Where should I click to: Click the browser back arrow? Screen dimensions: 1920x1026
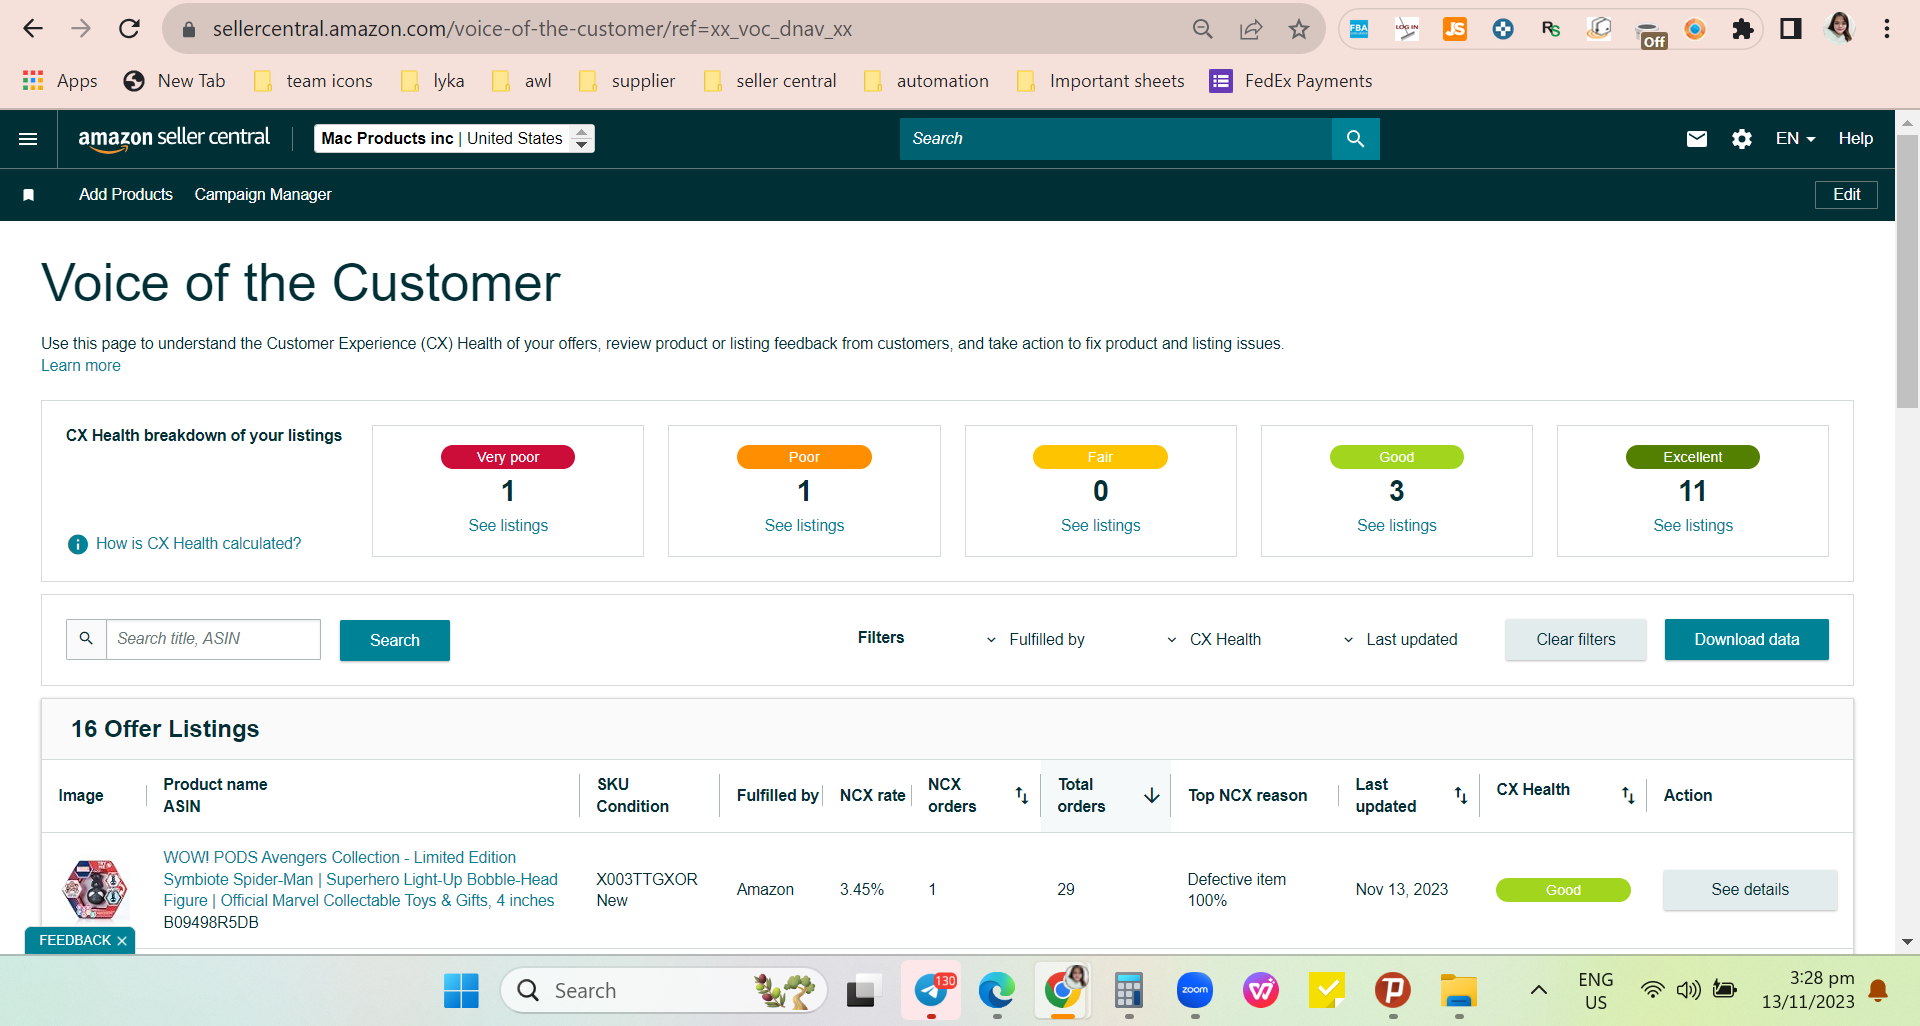[x=33, y=29]
